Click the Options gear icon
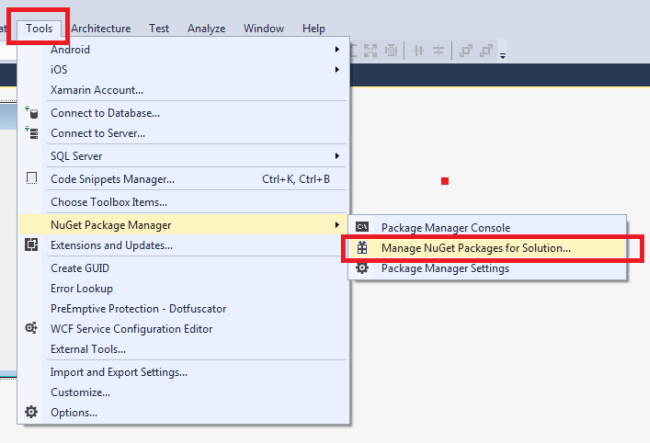 (32, 412)
